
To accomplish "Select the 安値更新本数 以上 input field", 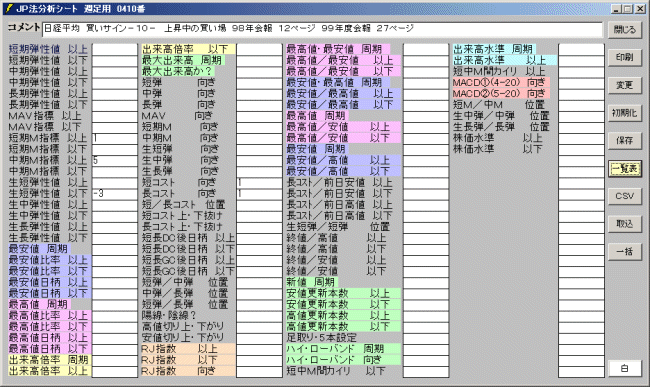I will point(426,293).
